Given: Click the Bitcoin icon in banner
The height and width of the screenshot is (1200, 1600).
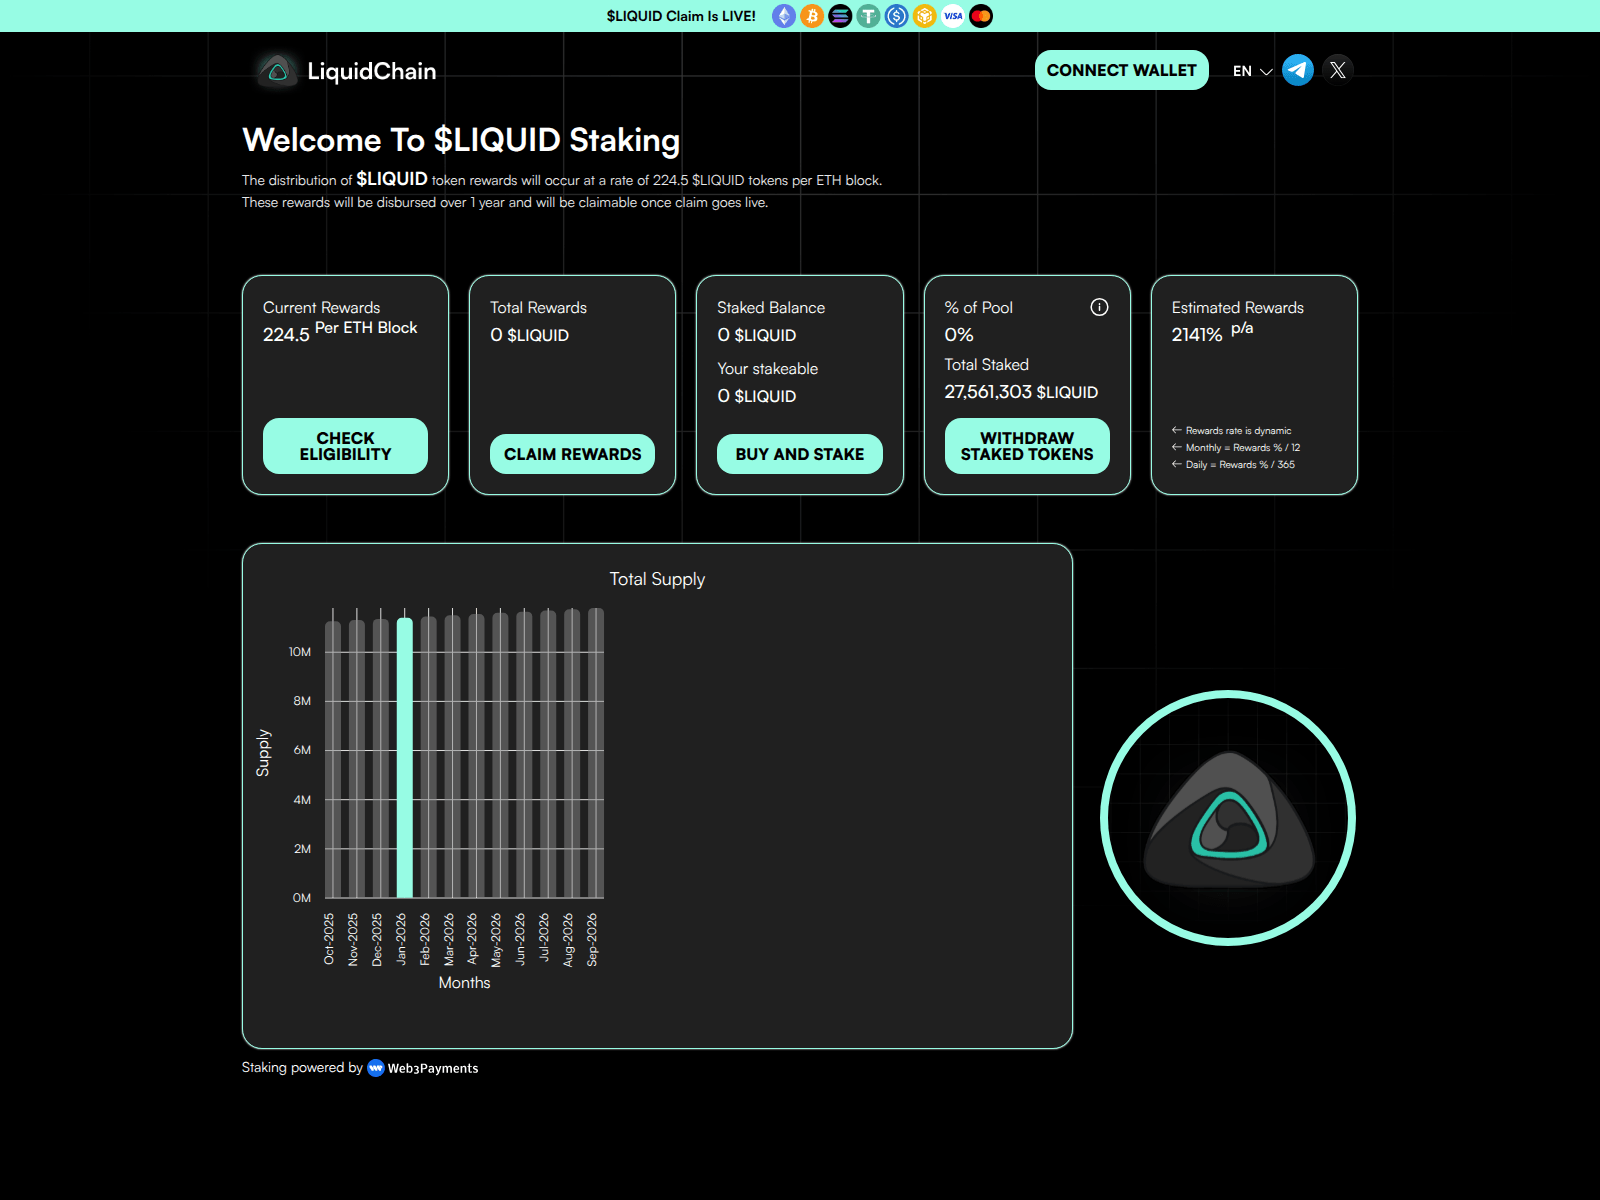Looking at the screenshot, I should (812, 16).
